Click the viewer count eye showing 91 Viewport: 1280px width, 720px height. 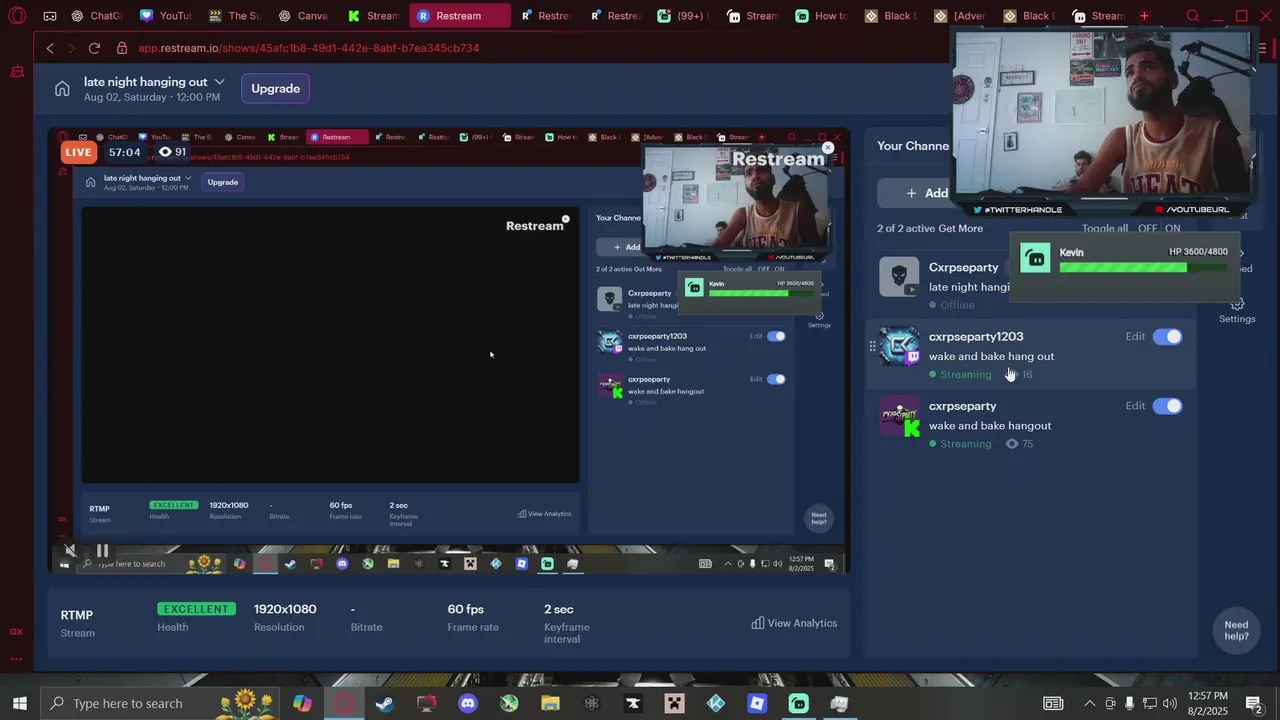(x=173, y=152)
